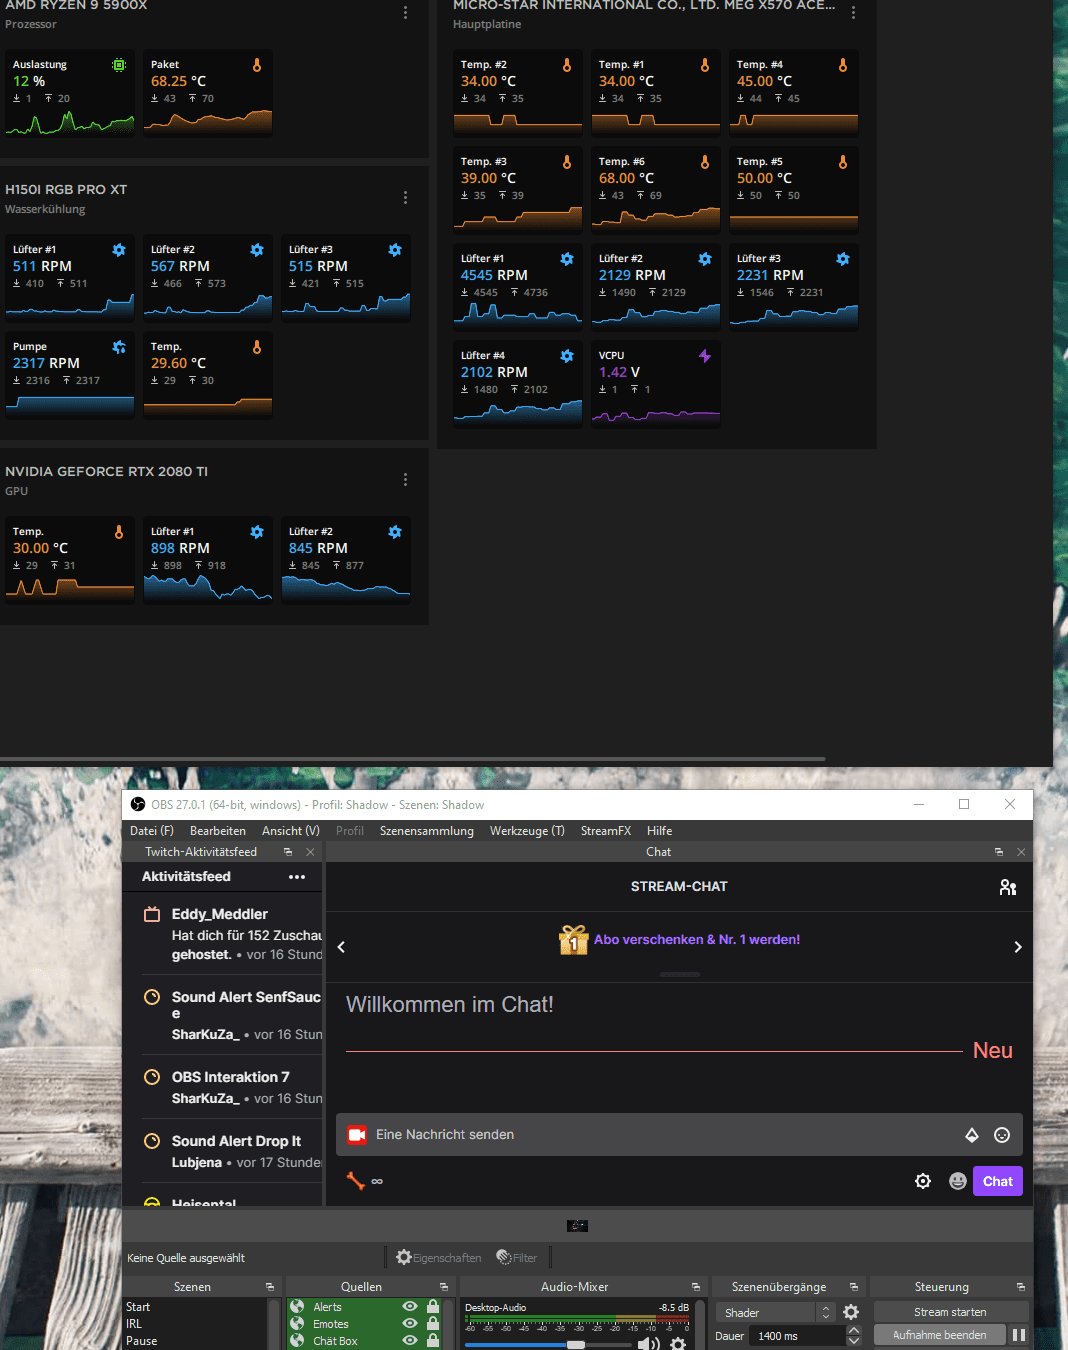Show next chat banner with right chevron
This screenshot has height=1350, width=1068.
point(1018,947)
